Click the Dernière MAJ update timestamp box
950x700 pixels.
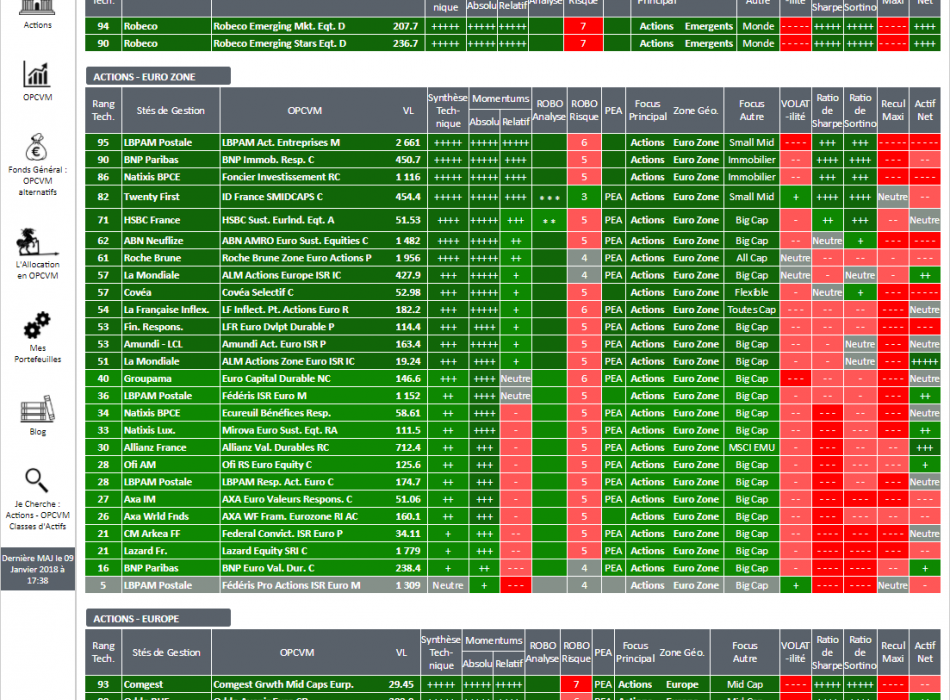tap(38, 570)
